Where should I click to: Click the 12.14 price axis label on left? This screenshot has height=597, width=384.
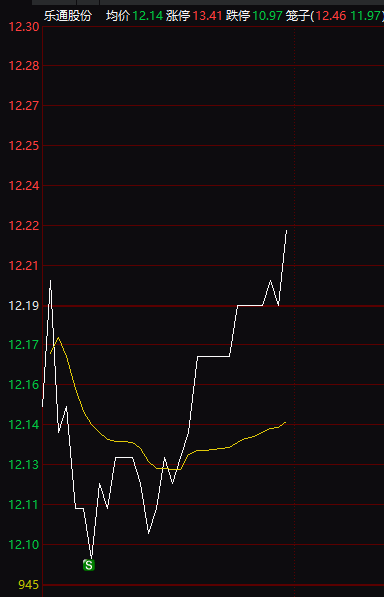(x=24, y=425)
